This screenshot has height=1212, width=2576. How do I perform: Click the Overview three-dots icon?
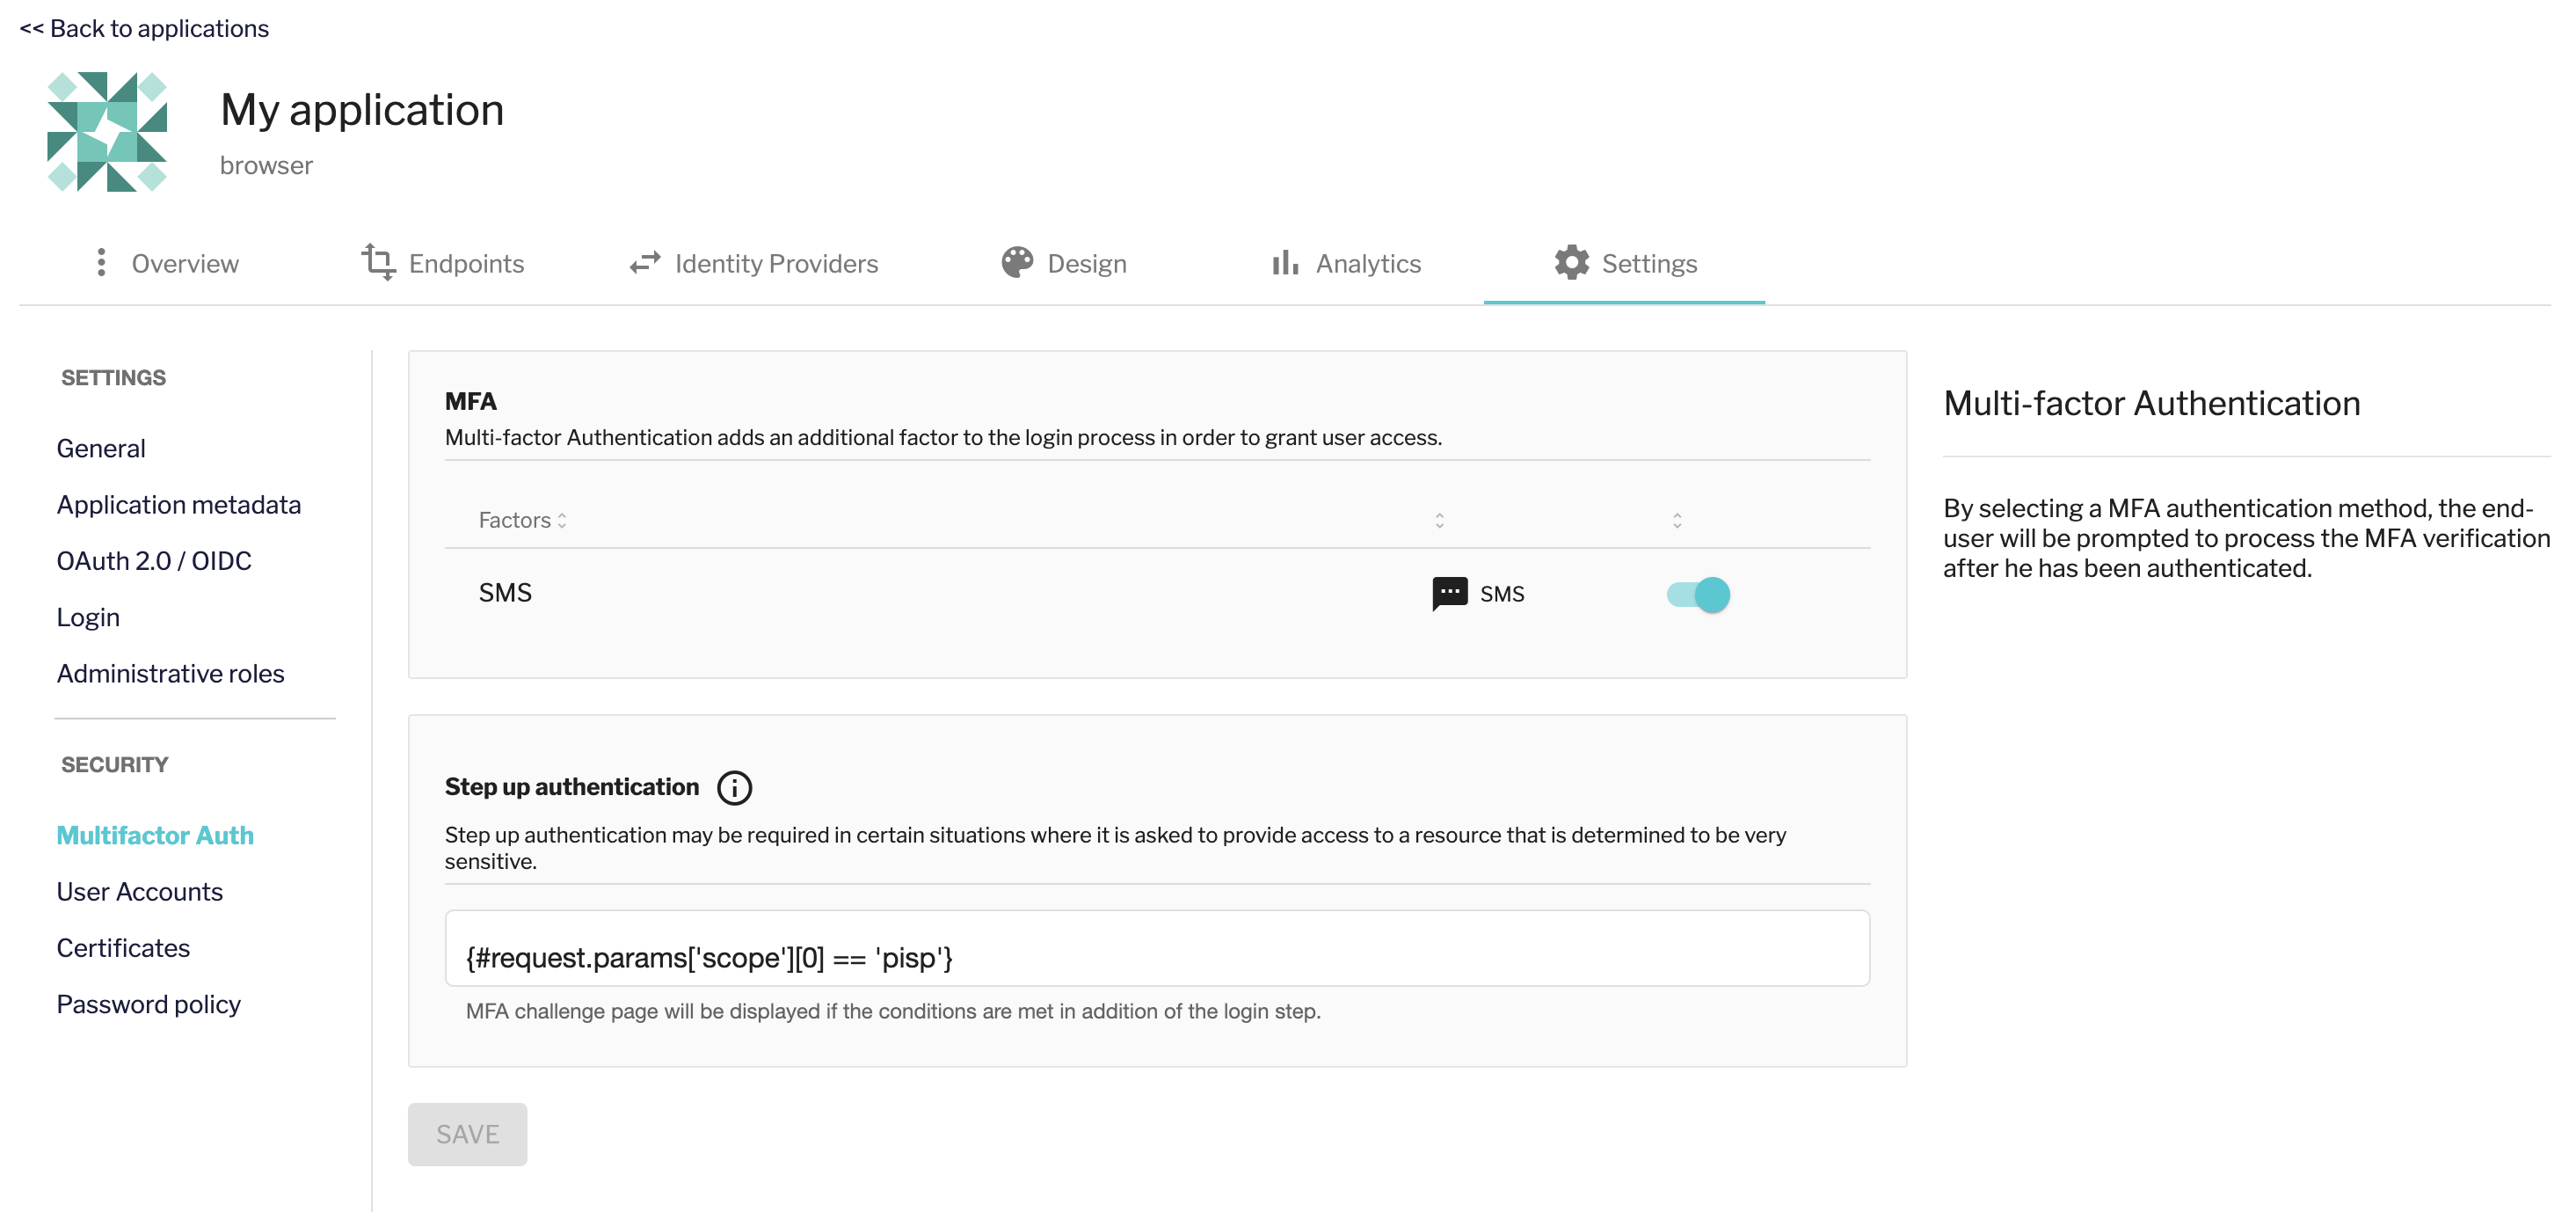(x=101, y=263)
